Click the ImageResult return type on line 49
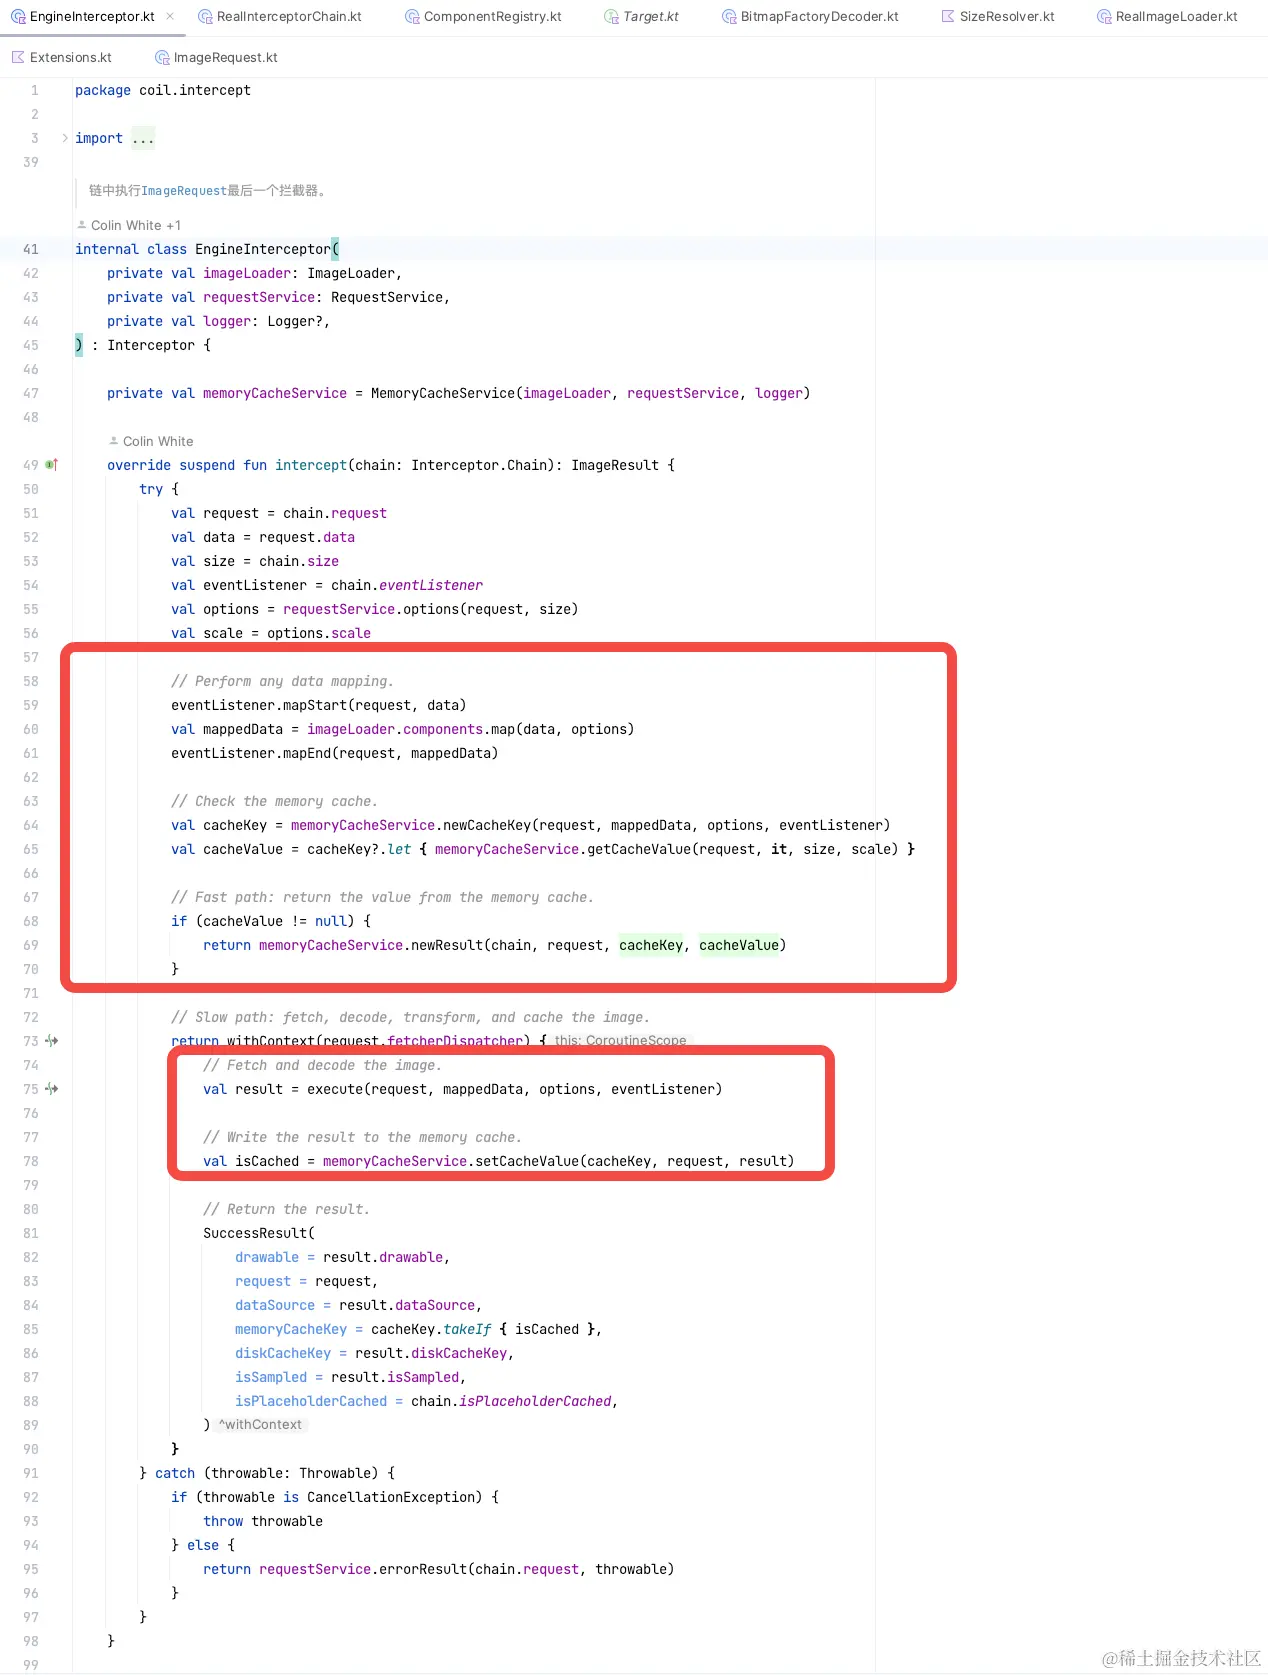The height and width of the screenshot is (1675, 1268). [x=615, y=465]
